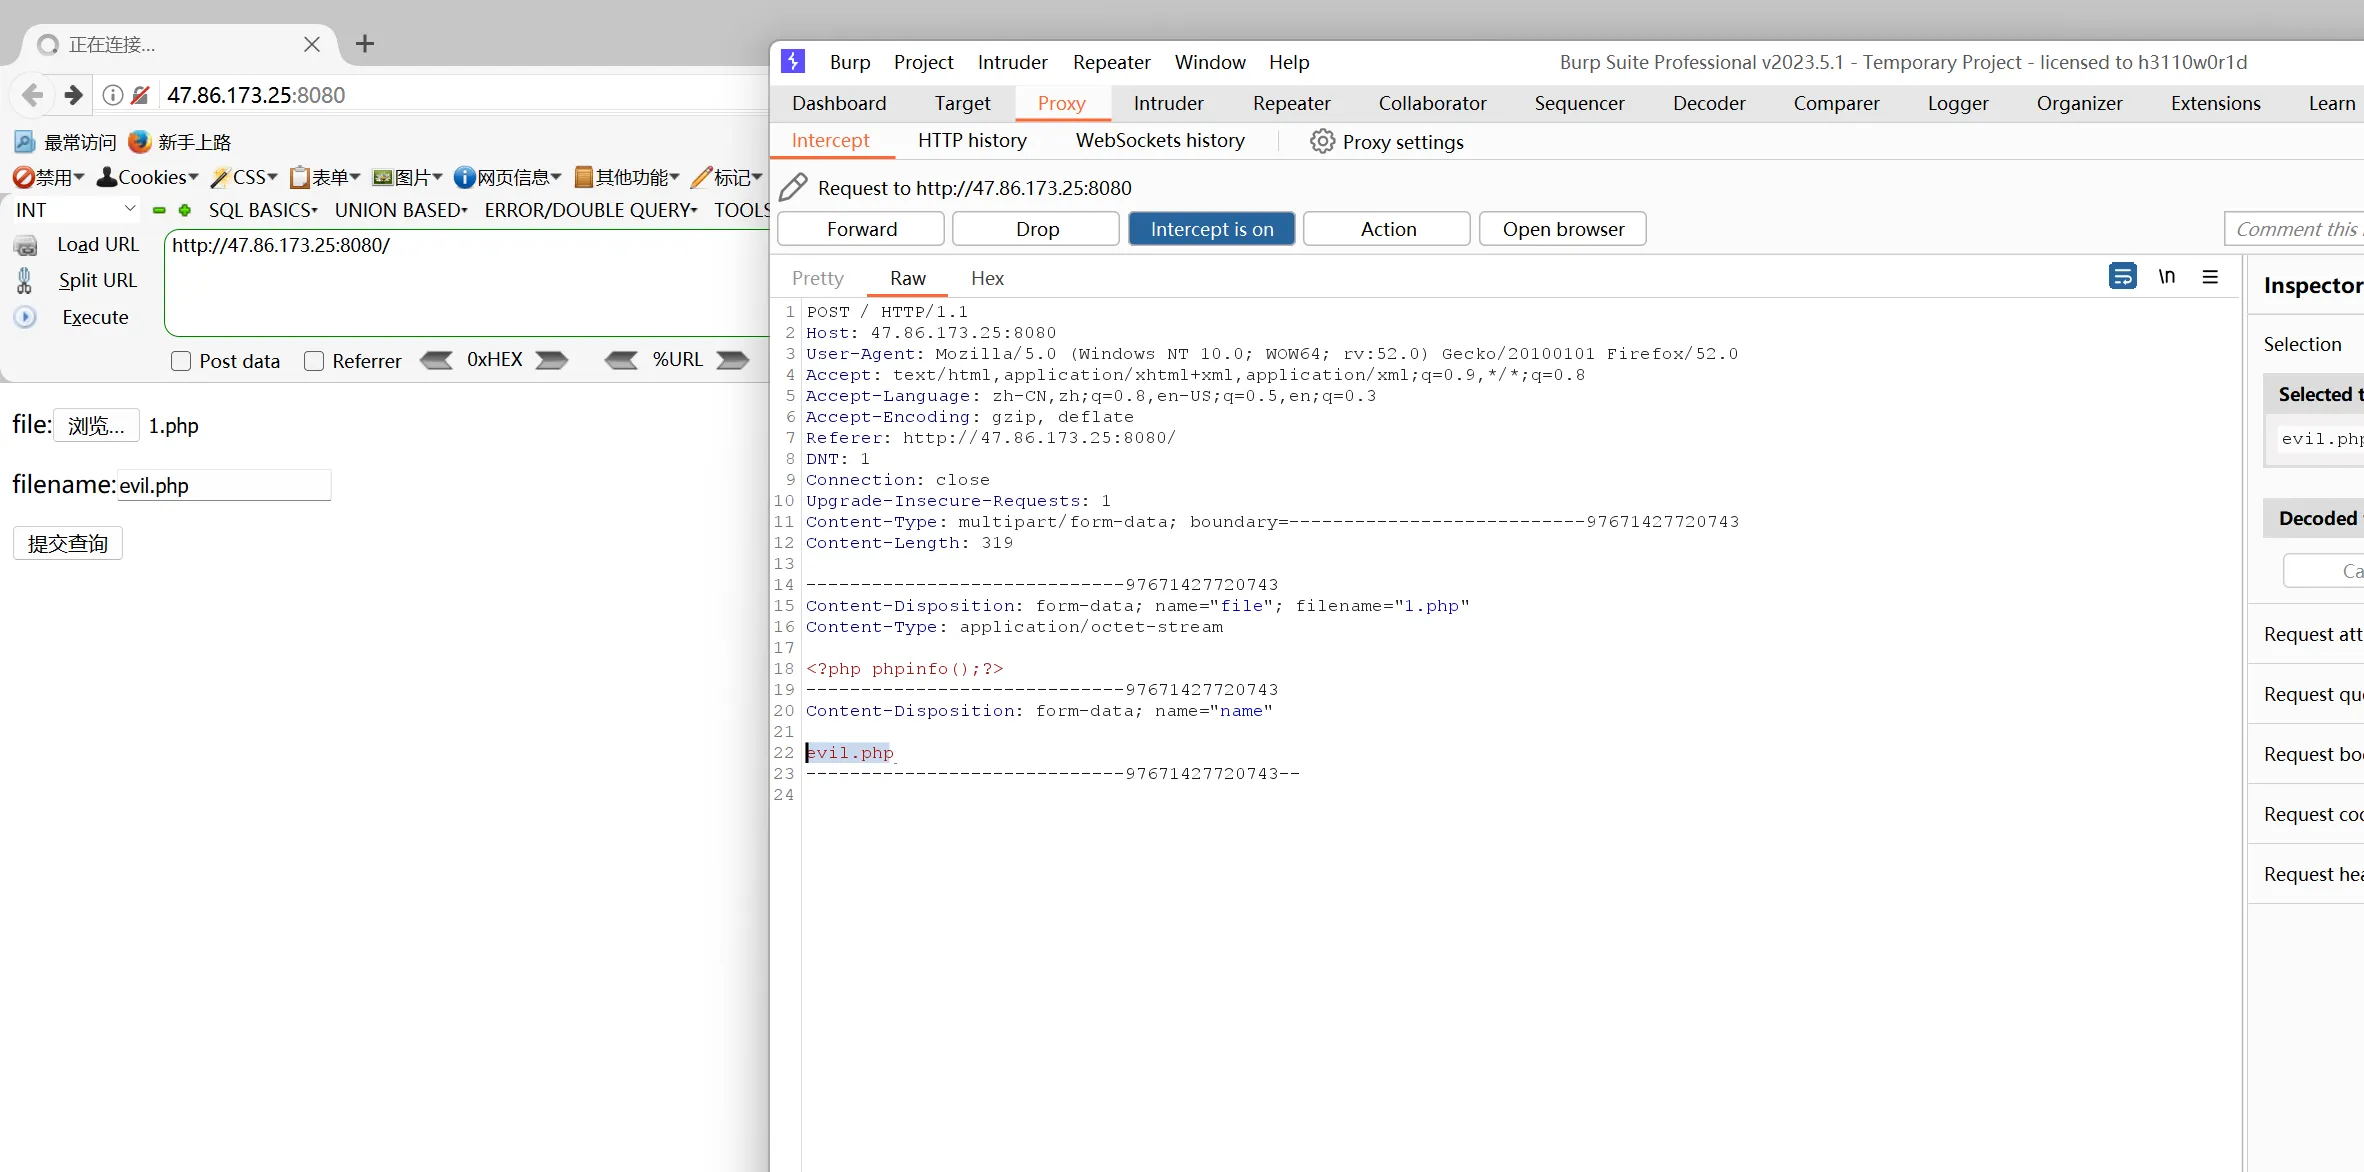Image resolution: width=2364 pixels, height=1172 pixels.
Task: Click the Drop button
Action: pyautogui.click(x=1036, y=229)
